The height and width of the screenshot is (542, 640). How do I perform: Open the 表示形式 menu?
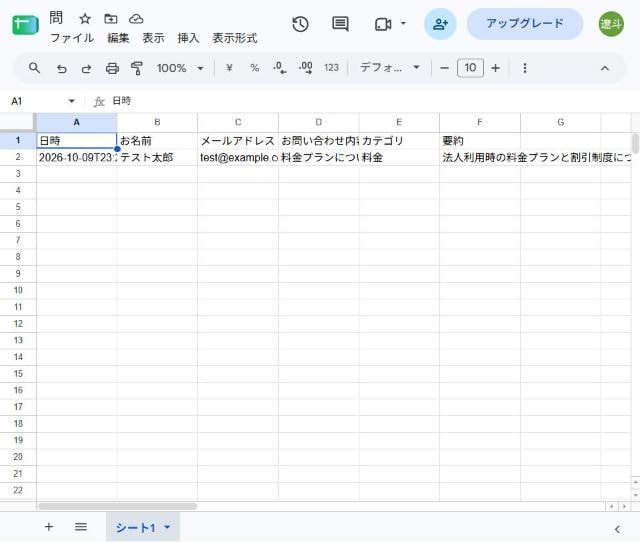point(235,38)
